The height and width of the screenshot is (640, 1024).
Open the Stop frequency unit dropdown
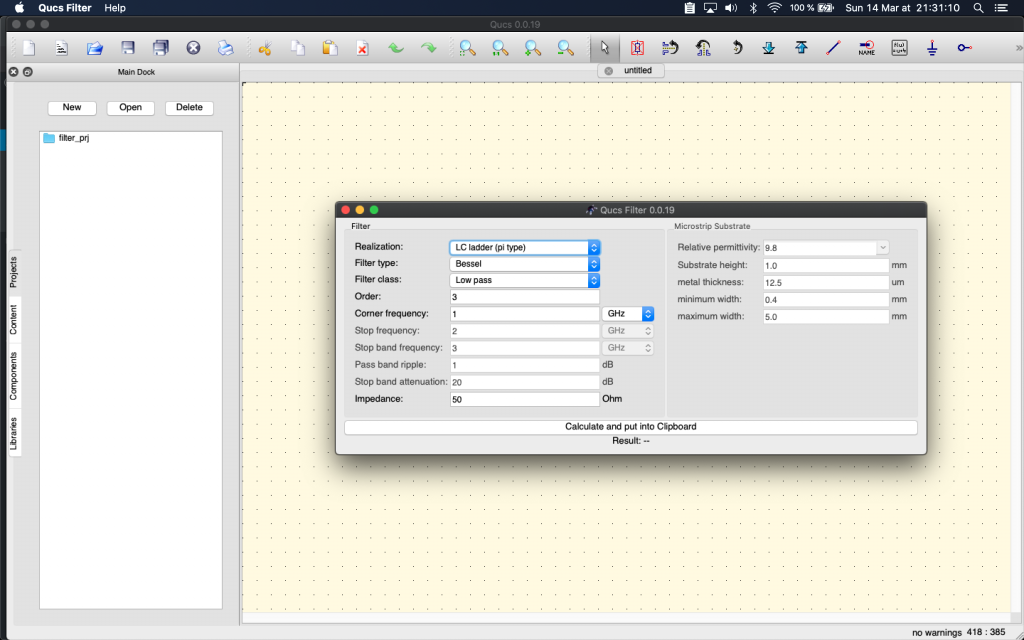(x=628, y=330)
